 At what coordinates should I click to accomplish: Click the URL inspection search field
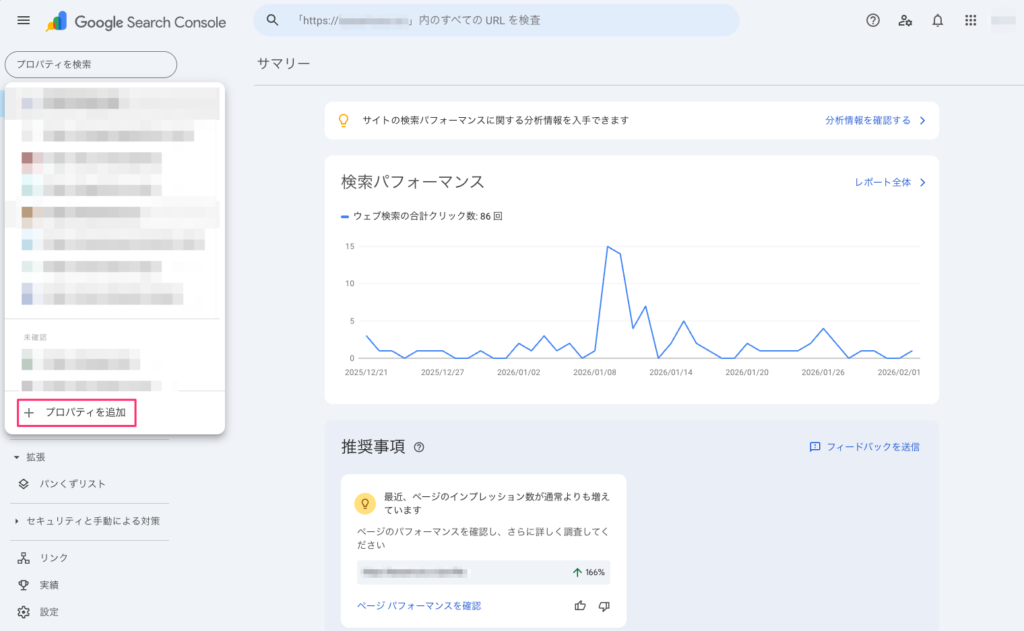tap(500, 20)
